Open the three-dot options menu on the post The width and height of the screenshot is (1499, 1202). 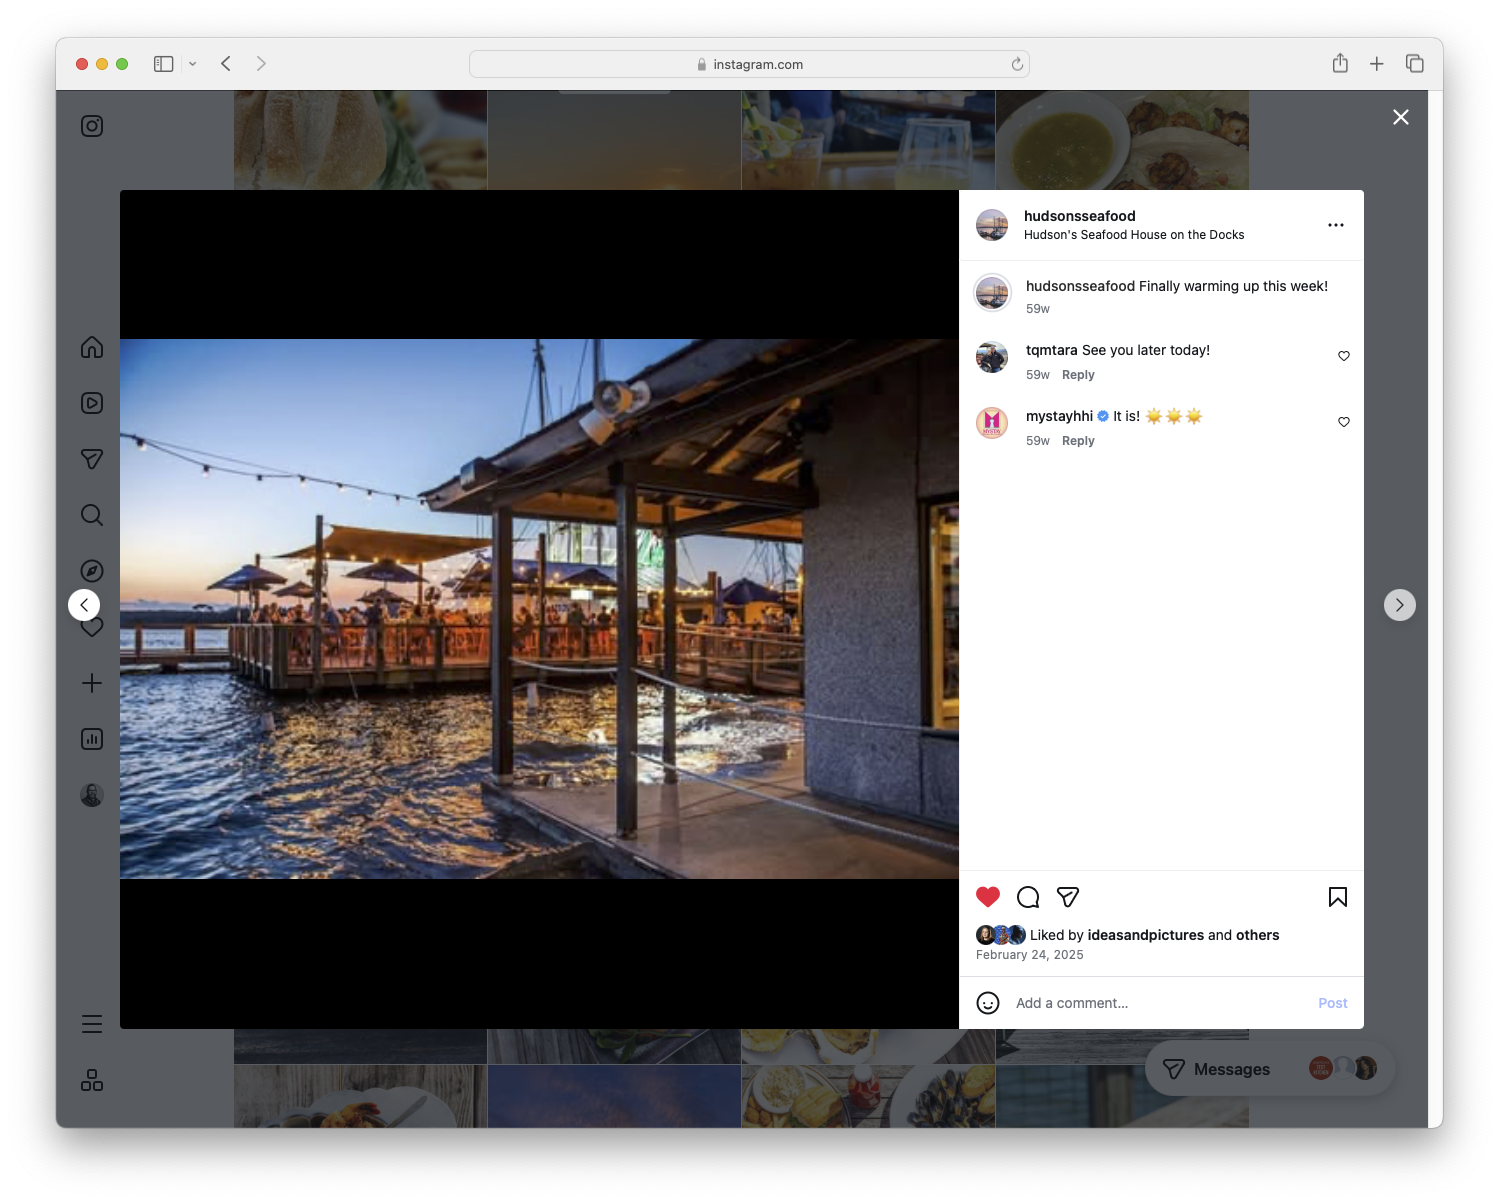coord(1336,225)
